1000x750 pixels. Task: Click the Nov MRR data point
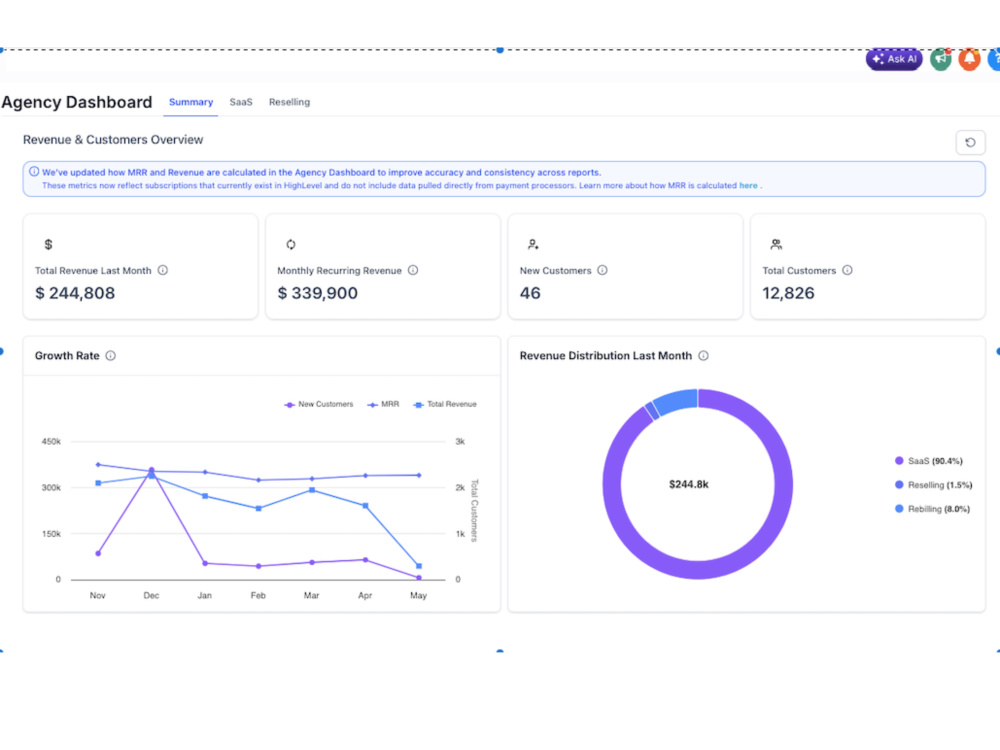click(98, 464)
